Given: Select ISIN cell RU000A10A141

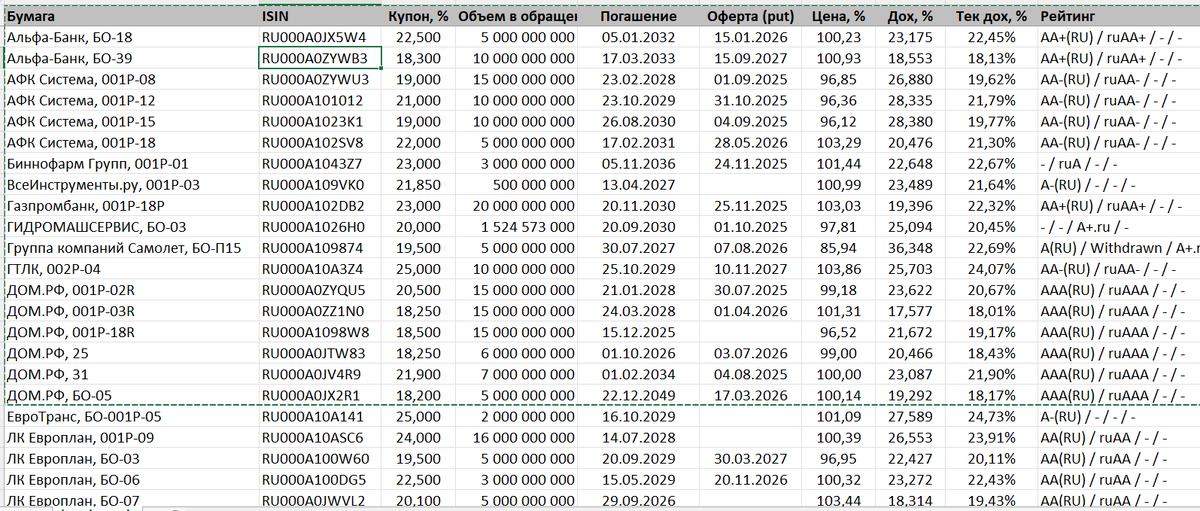Looking at the screenshot, I should click(x=320, y=416).
